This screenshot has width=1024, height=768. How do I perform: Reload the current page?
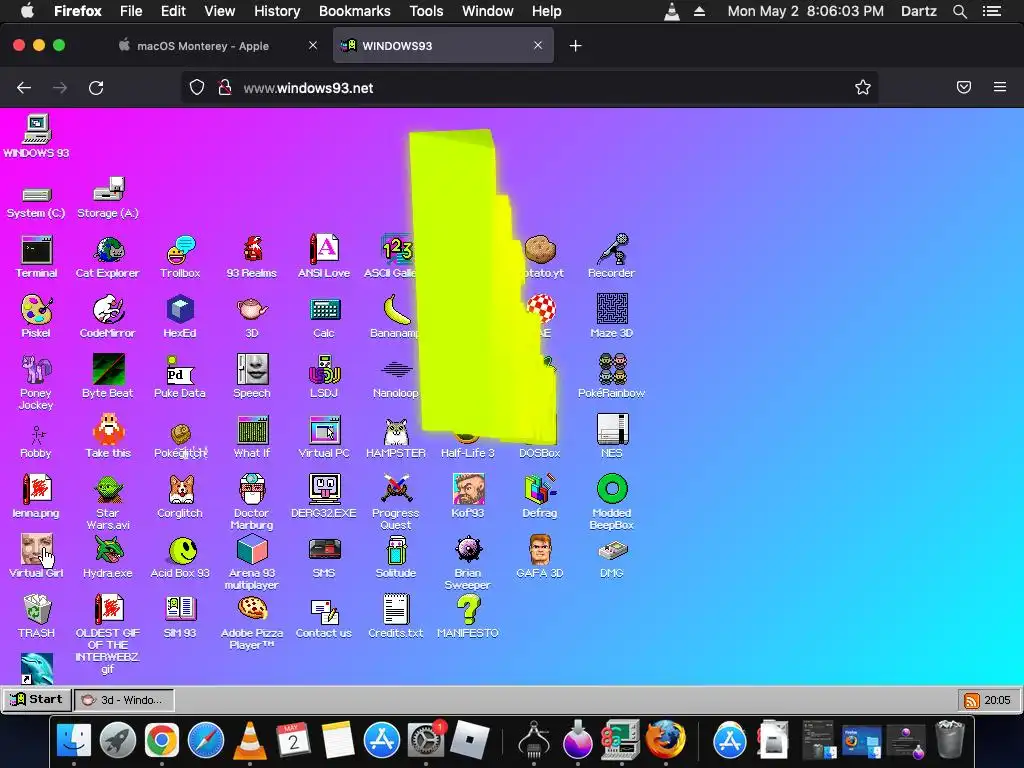pos(96,88)
